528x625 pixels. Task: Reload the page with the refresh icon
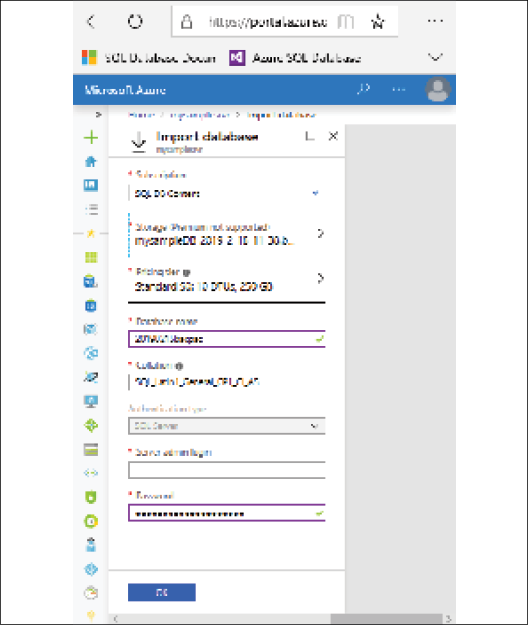tap(135, 22)
